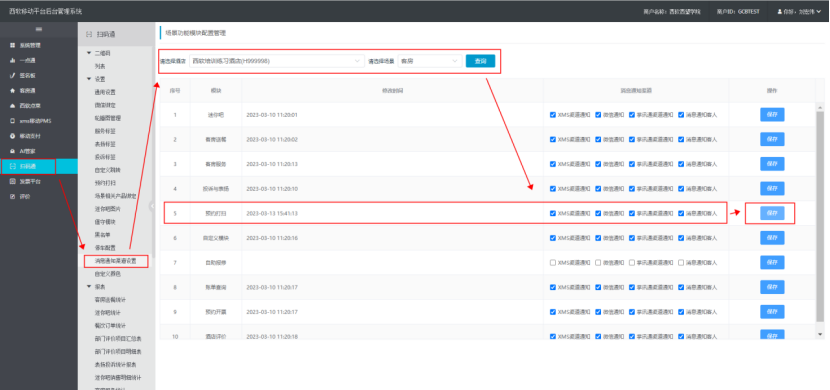The height and width of the screenshot is (390, 830).
Task: Collapse the 设置 tree section
Action: (89, 79)
